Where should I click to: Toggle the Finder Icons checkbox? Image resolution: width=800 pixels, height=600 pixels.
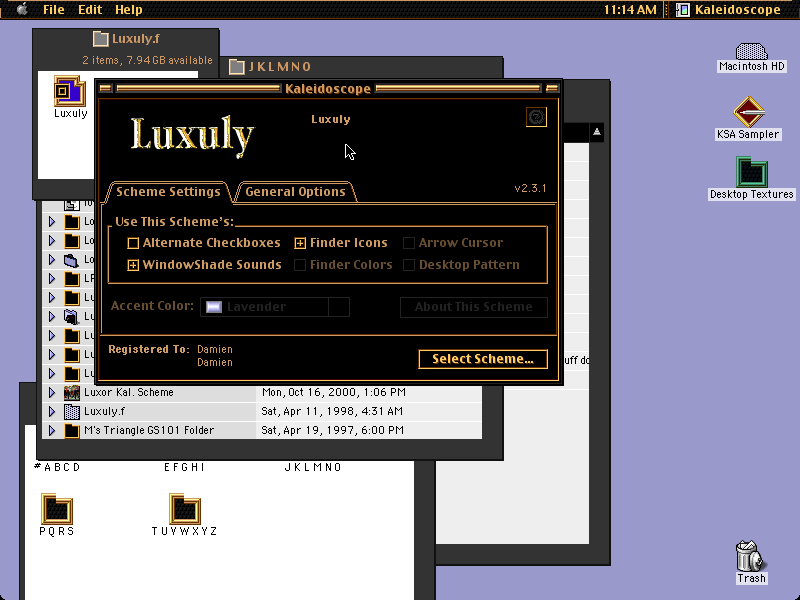point(300,243)
